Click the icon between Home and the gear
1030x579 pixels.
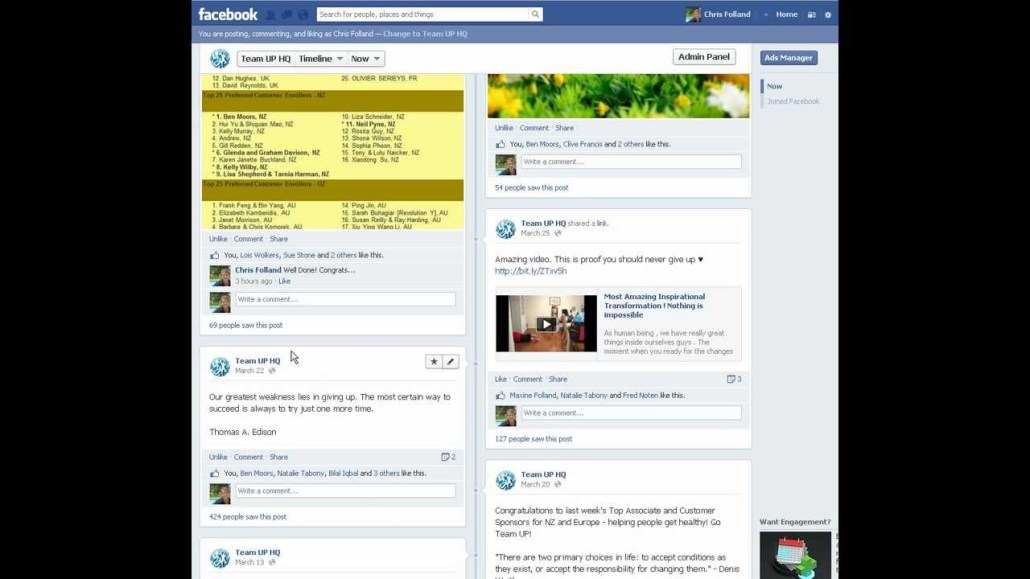[812, 14]
